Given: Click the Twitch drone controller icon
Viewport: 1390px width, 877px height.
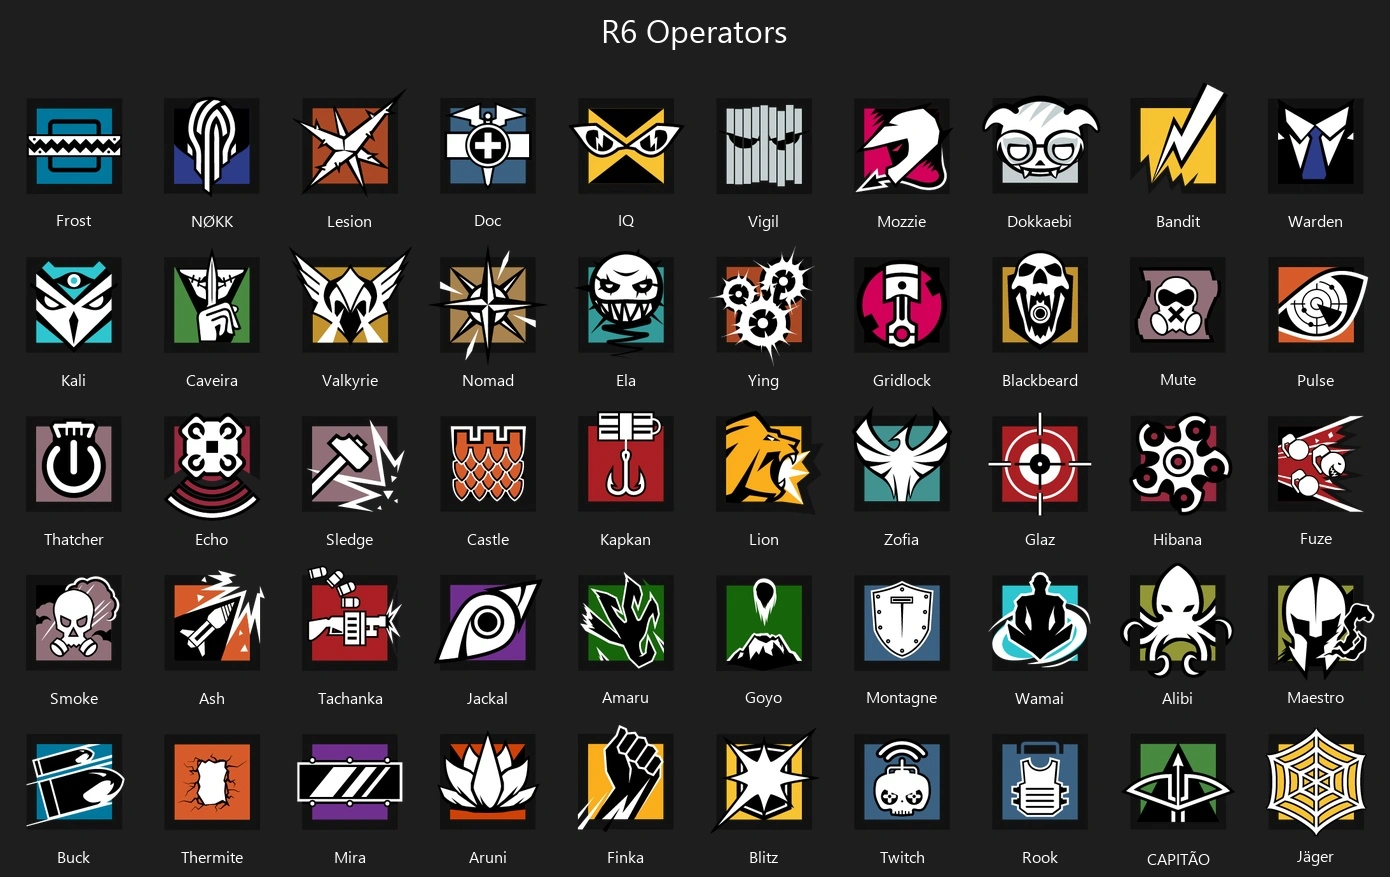Looking at the screenshot, I should click(x=902, y=781).
